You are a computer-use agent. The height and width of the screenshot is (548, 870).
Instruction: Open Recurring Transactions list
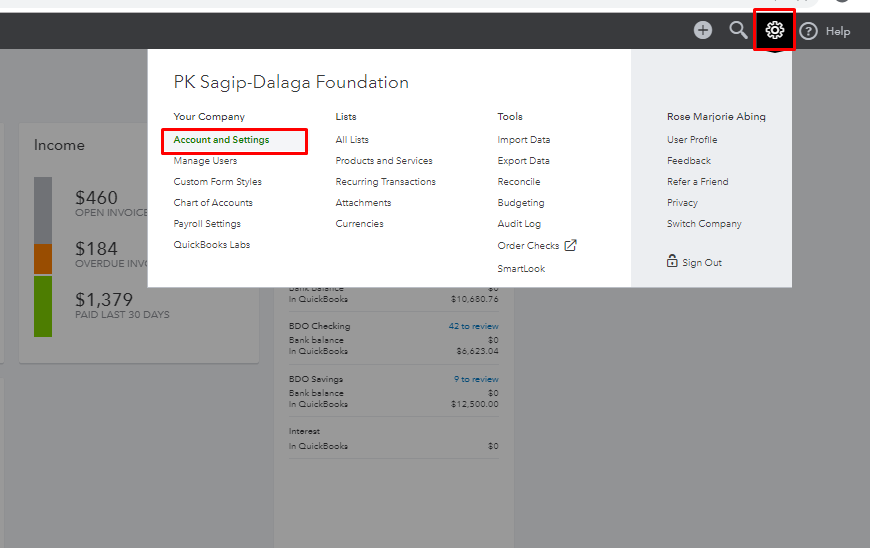click(385, 182)
